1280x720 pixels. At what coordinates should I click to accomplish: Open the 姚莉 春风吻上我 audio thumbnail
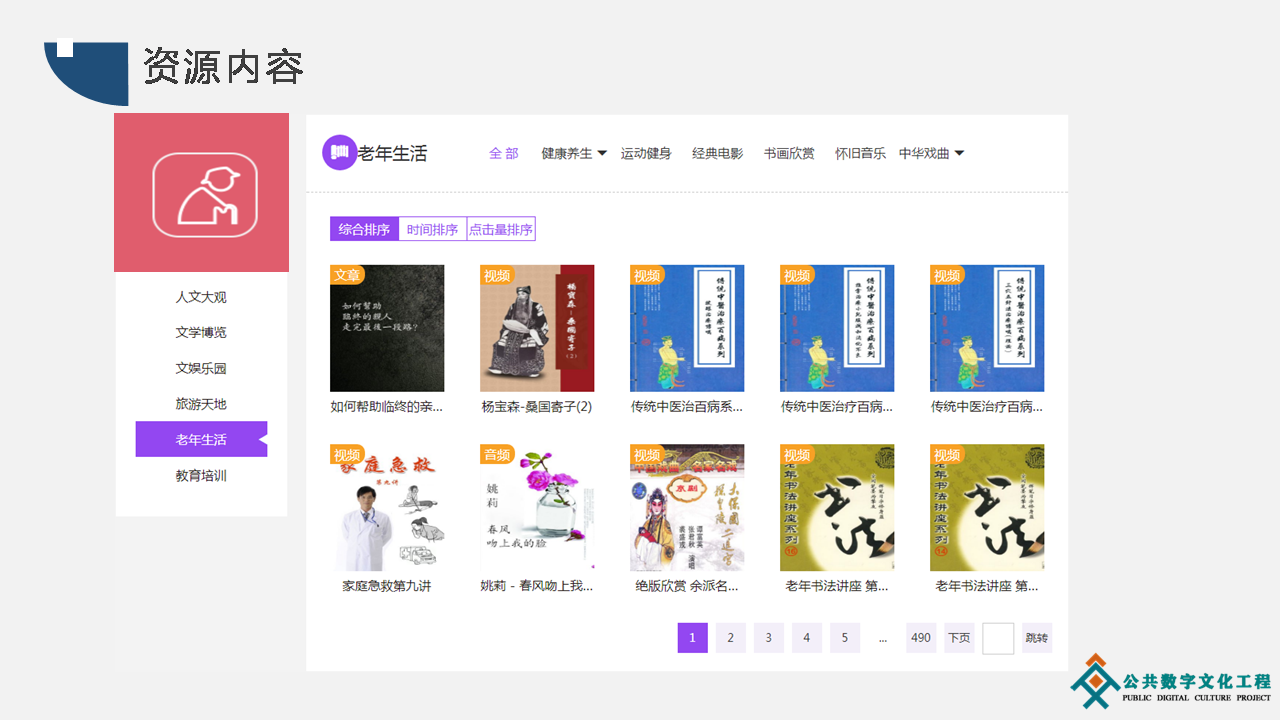tap(537, 508)
